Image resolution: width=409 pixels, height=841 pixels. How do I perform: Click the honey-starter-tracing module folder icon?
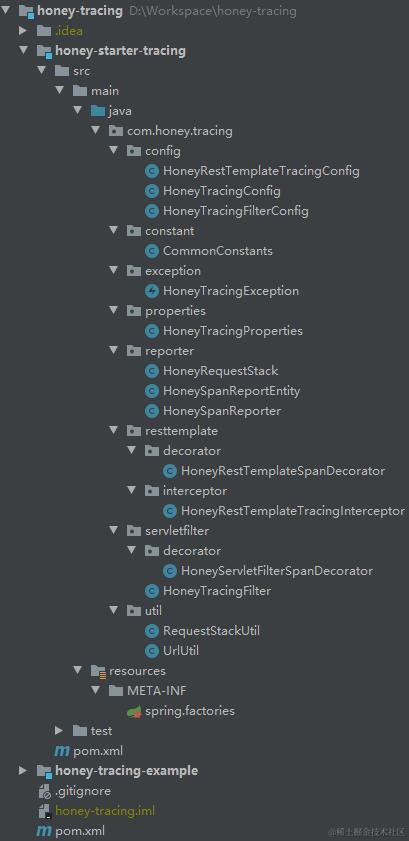pyautogui.click(x=44, y=51)
